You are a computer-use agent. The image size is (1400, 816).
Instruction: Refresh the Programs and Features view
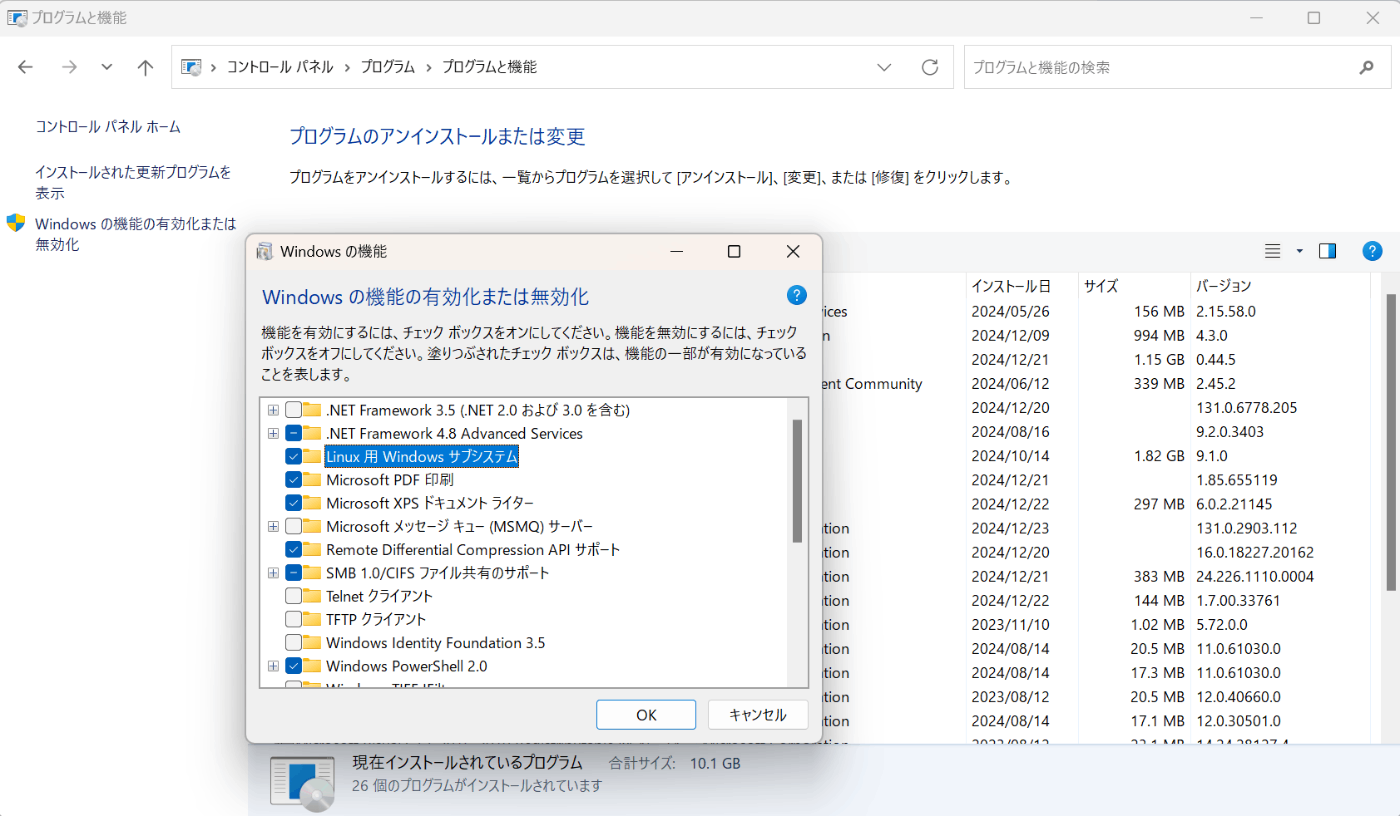click(930, 67)
